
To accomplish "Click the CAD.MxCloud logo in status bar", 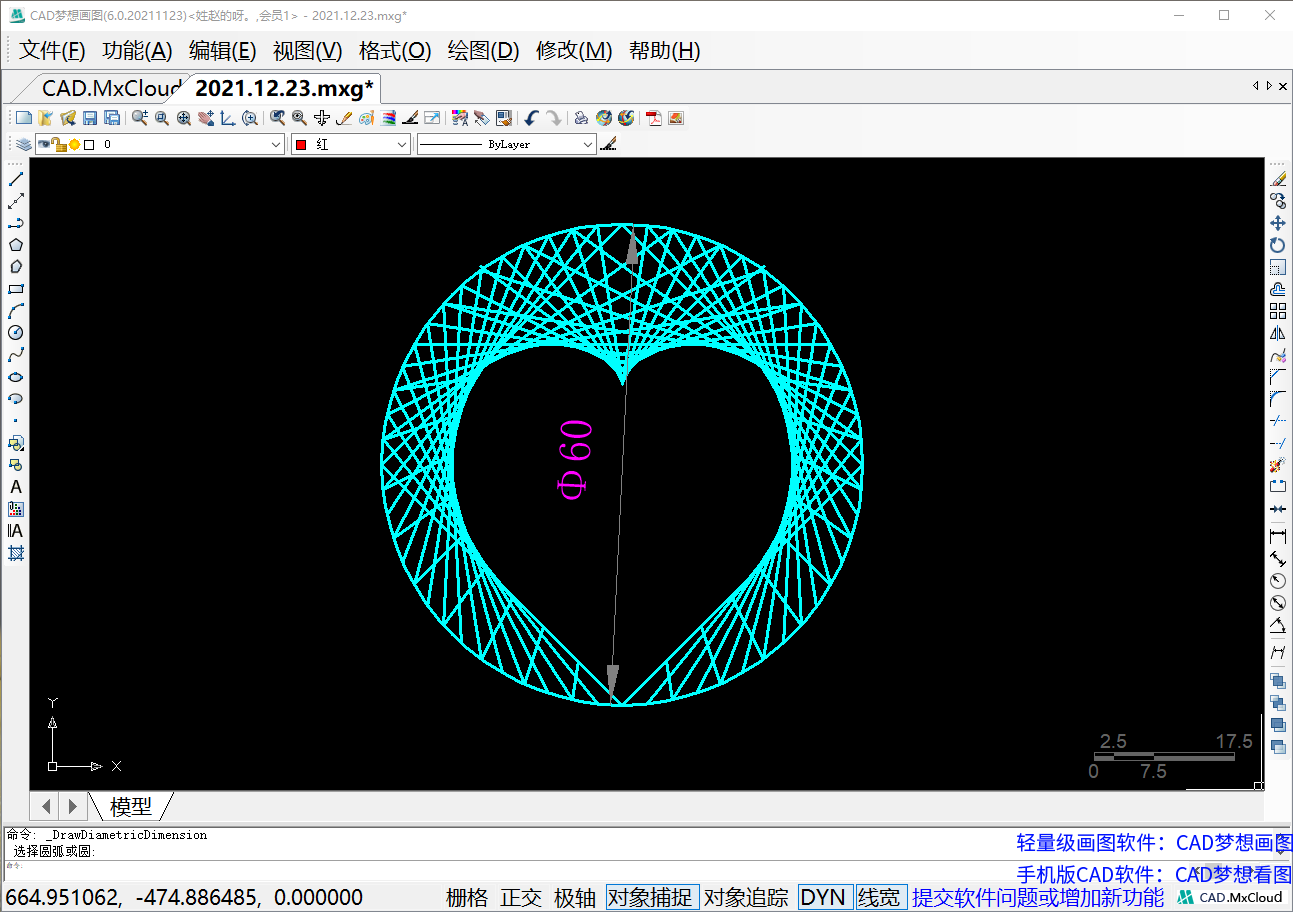I will (x=1231, y=897).
